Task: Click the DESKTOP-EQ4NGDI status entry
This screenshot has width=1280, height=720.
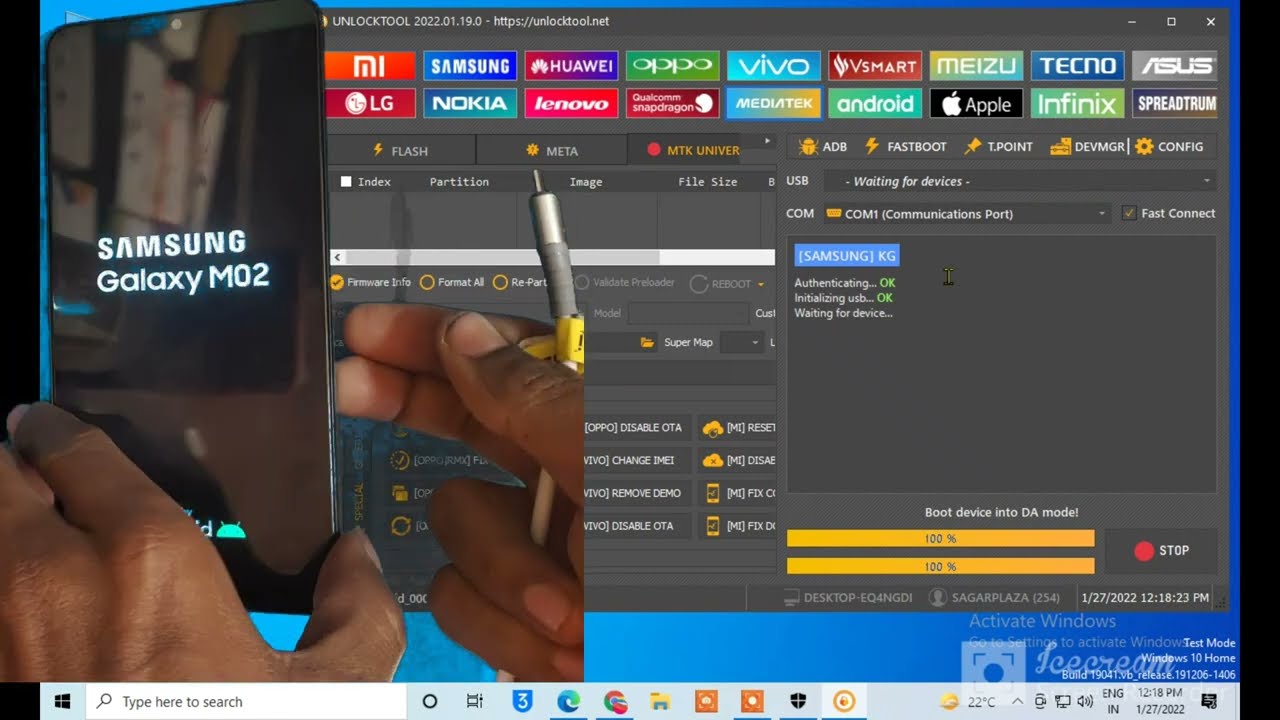Action: (x=848, y=598)
